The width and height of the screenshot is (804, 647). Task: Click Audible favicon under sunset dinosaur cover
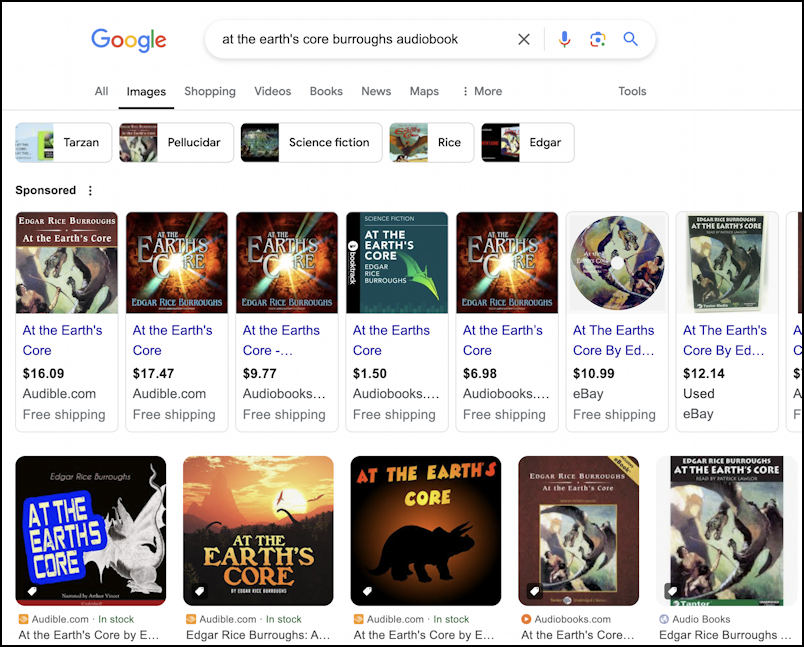click(x=191, y=619)
